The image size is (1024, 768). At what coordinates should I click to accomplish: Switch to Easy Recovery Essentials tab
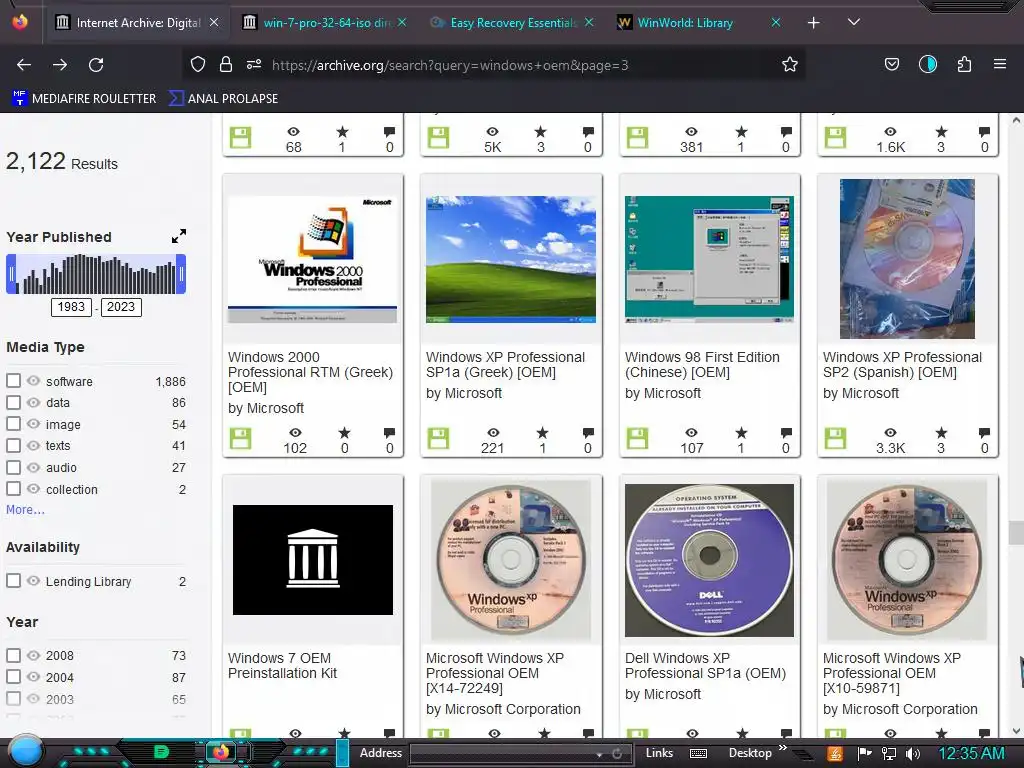click(513, 23)
